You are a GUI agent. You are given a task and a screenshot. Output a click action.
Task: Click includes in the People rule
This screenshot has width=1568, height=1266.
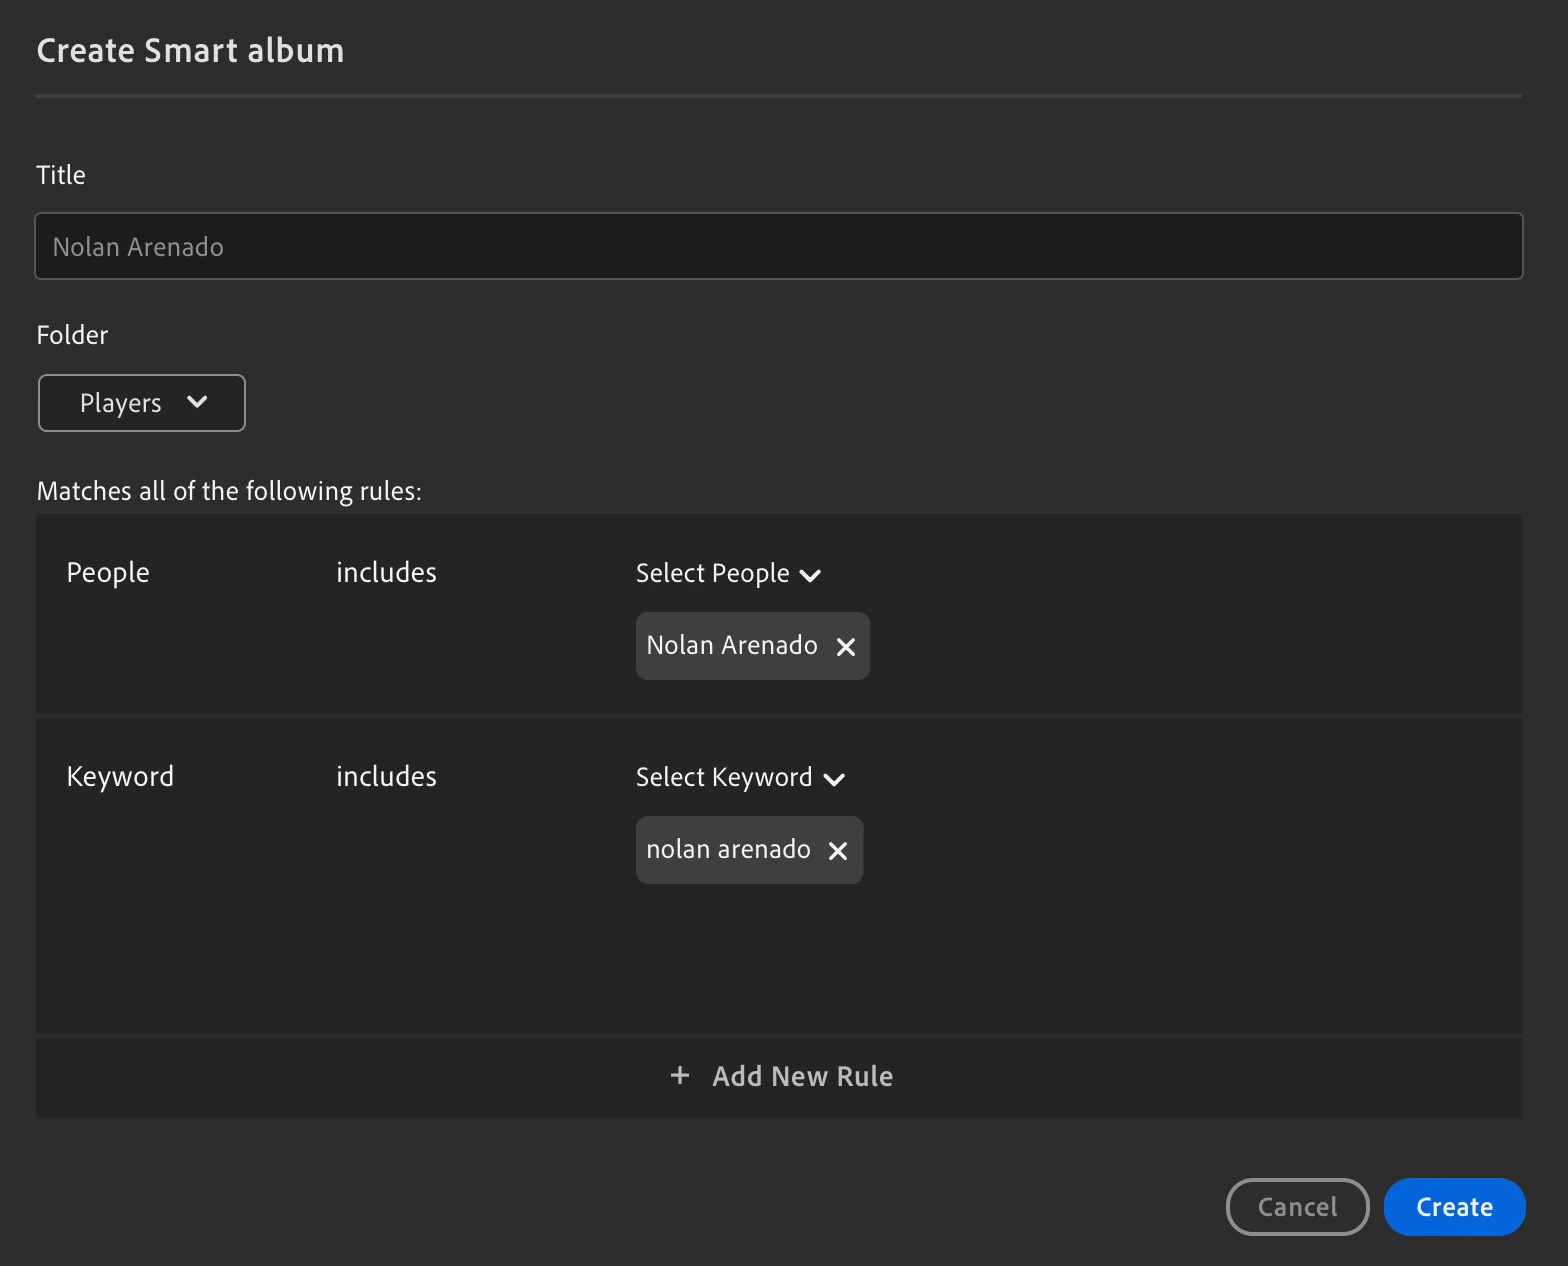[386, 573]
